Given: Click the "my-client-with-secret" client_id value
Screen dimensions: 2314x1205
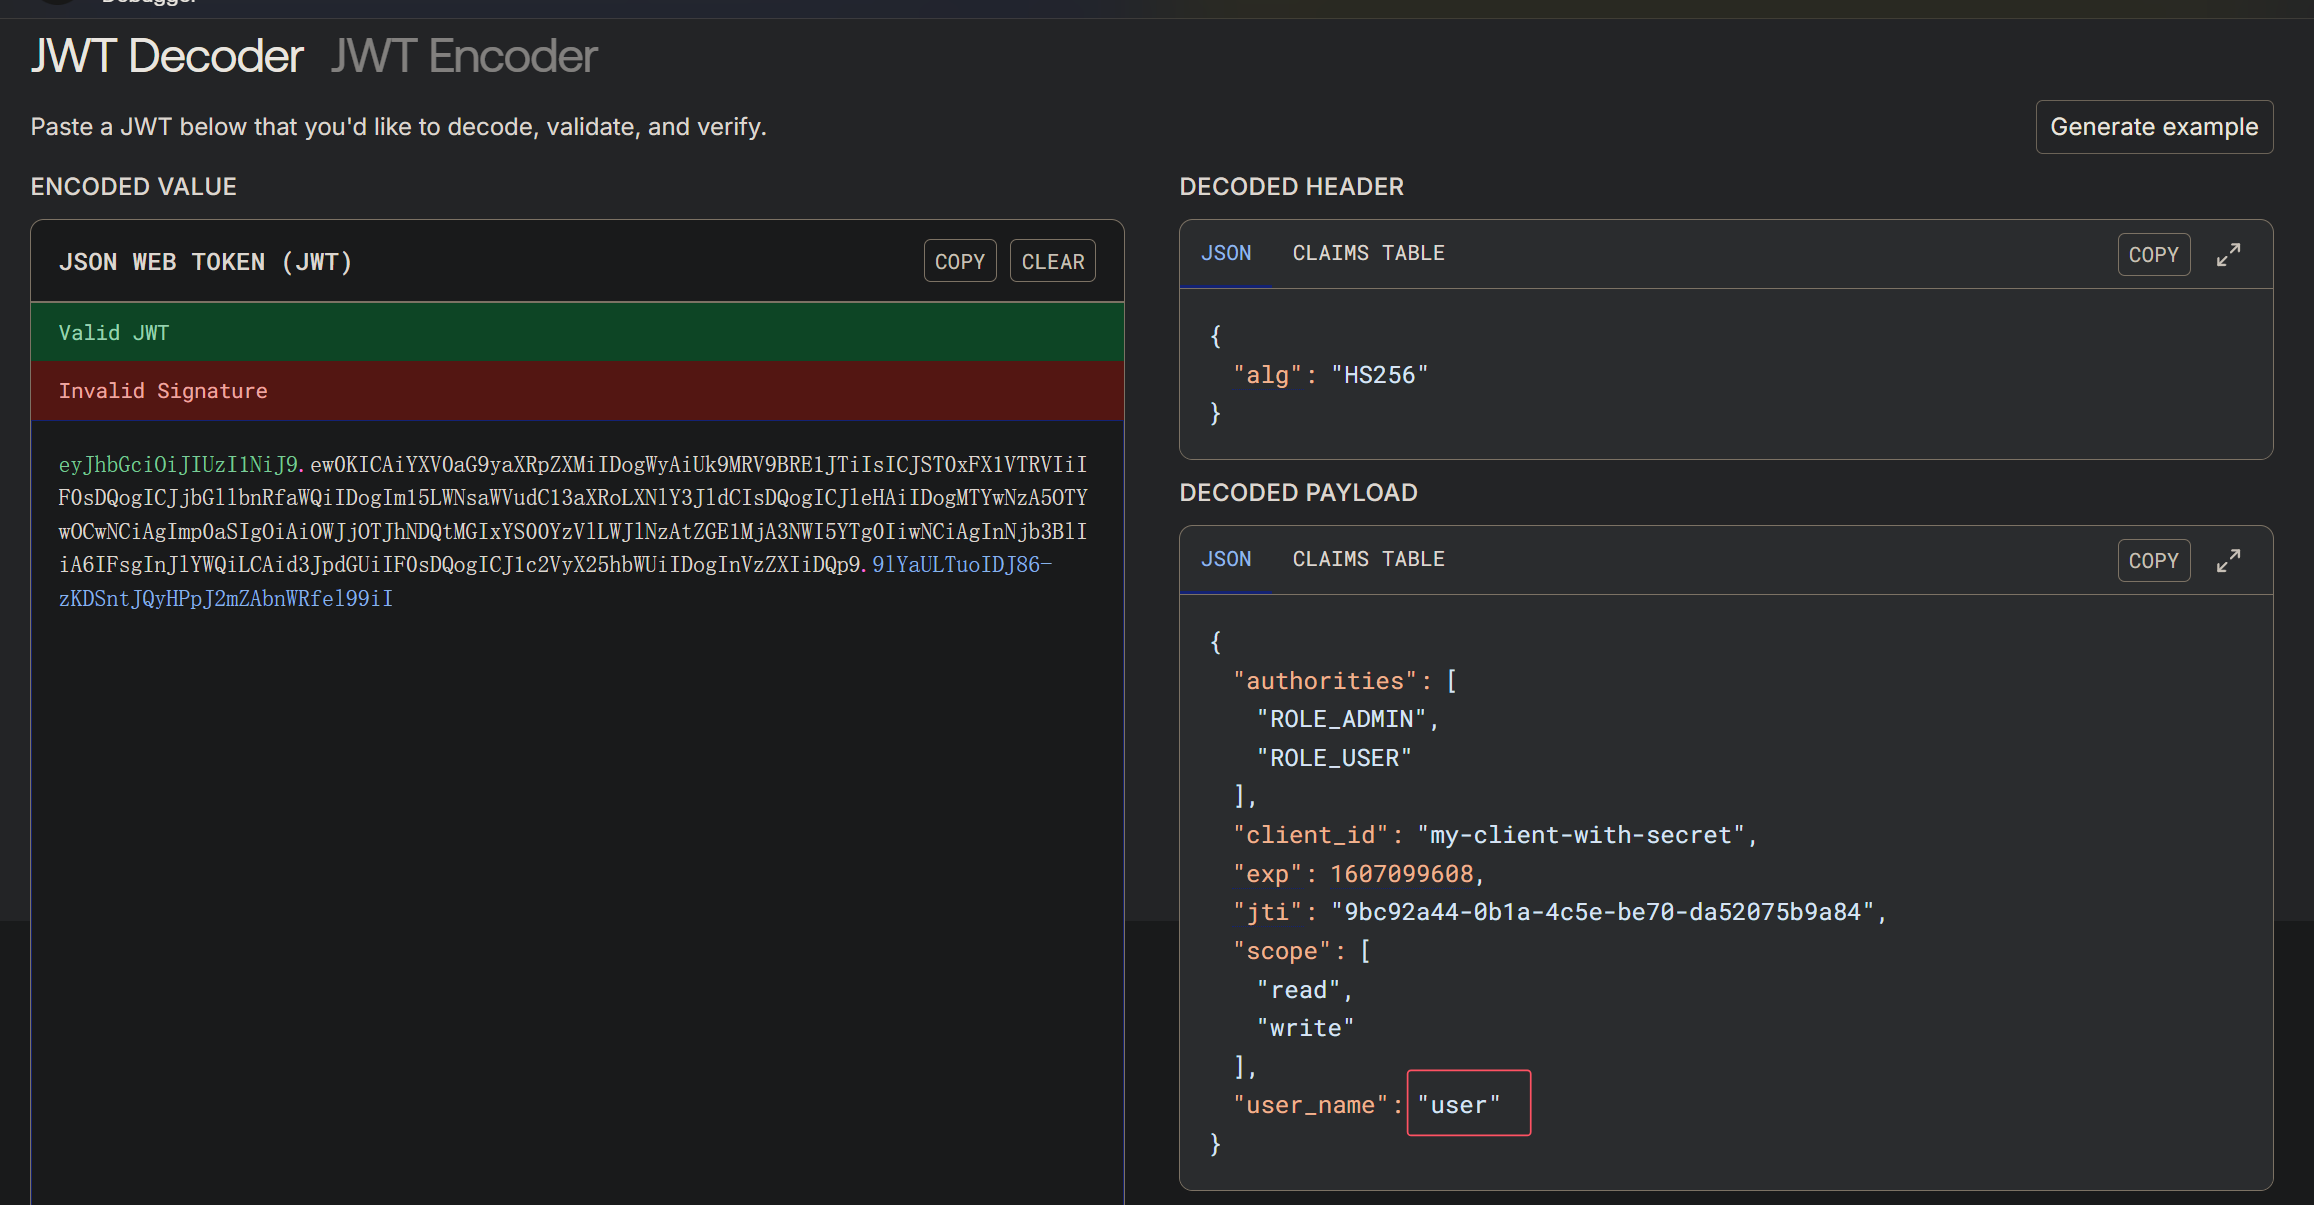Looking at the screenshot, I should (1581, 835).
